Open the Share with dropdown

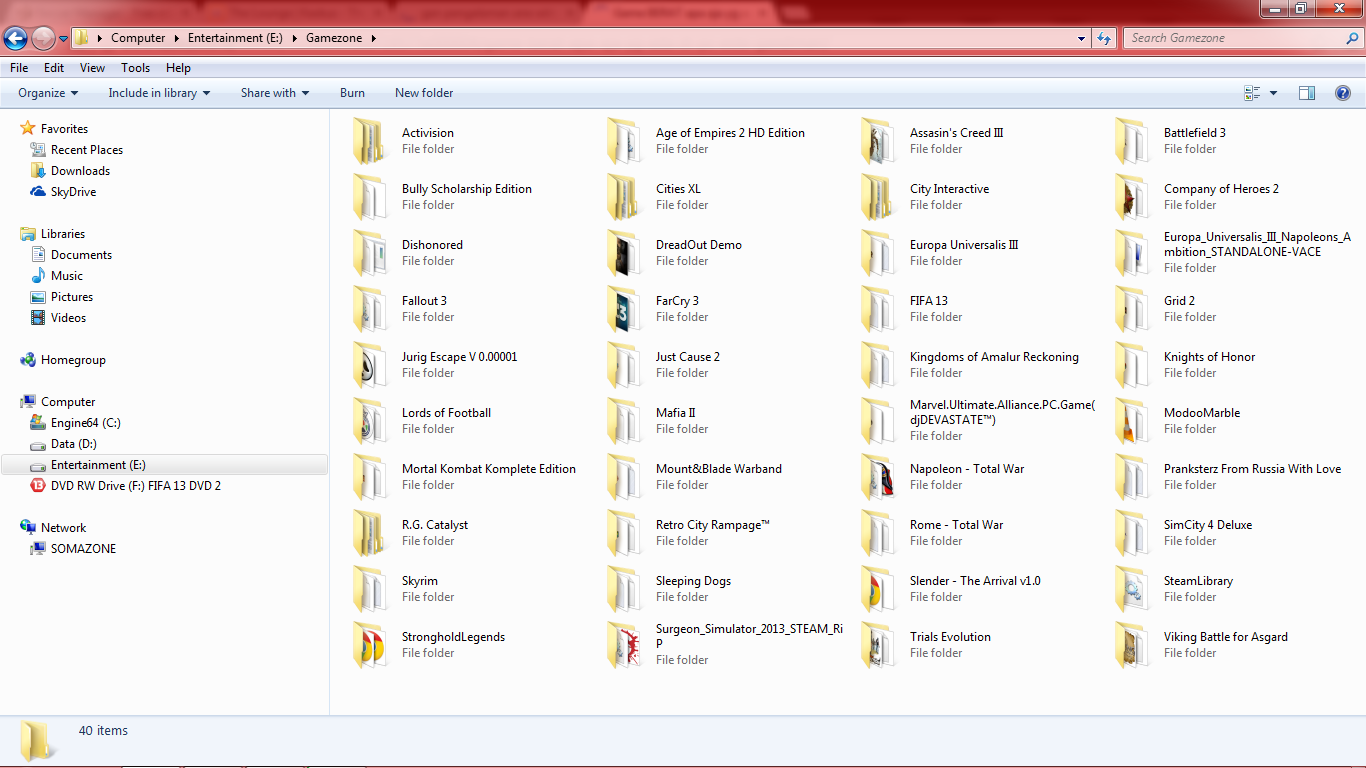[x=274, y=93]
